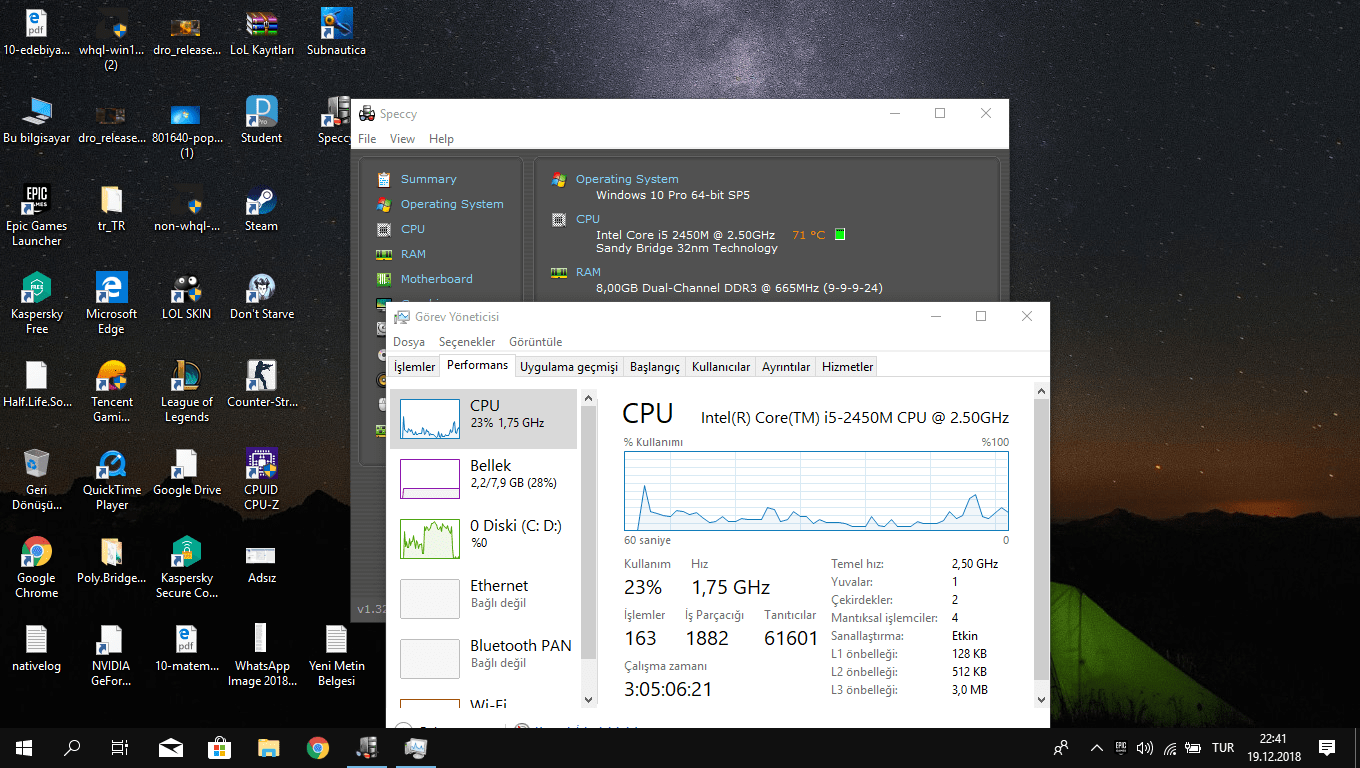The image size is (1360, 768).
Task: Click the performance list scroll-down arrow
Action: pyautogui.click(x=588, y=700)
